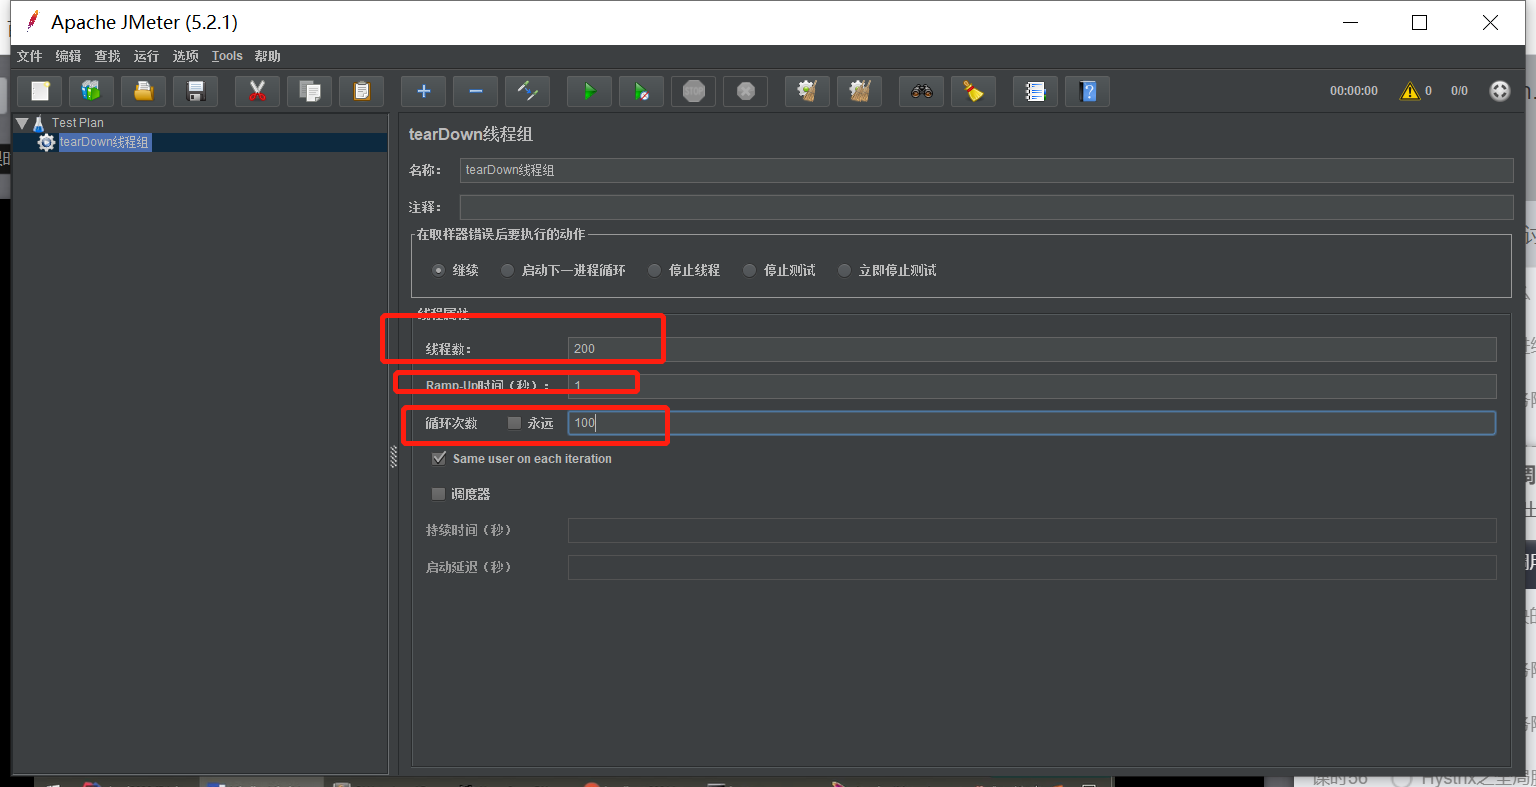
Task: Click the tearDown thread group gear icon
Action: (x=46, y=142)
